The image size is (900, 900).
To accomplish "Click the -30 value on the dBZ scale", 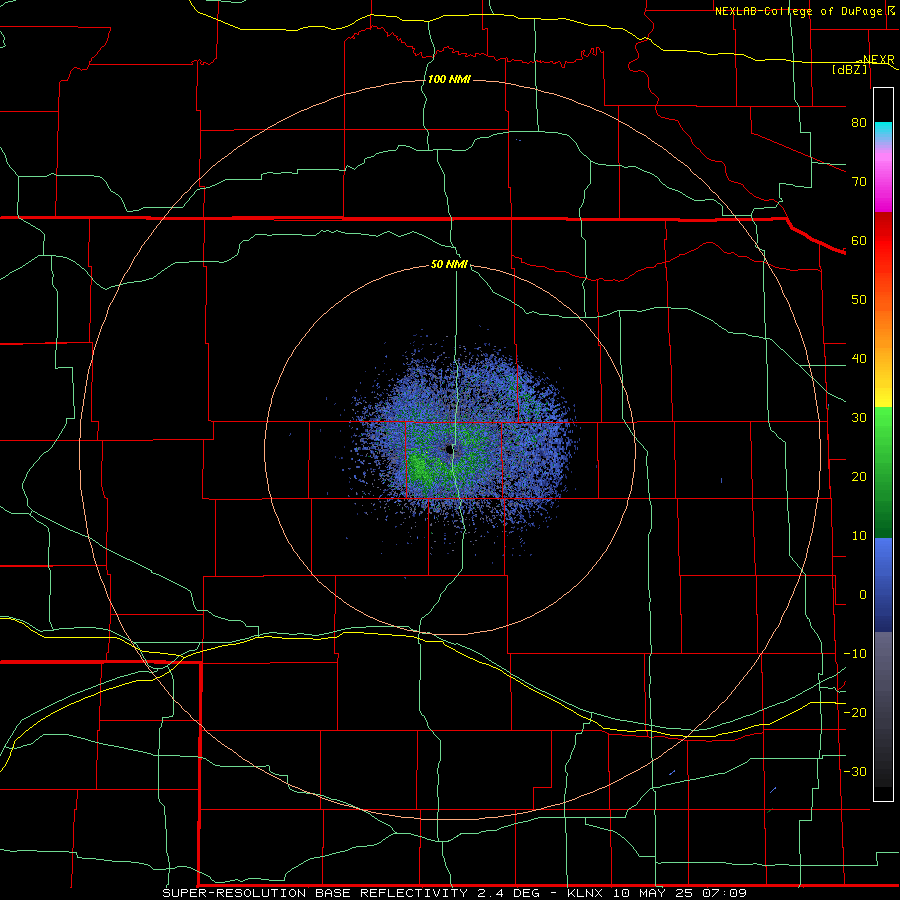I will pyautogui.click(x=855, y=771).
